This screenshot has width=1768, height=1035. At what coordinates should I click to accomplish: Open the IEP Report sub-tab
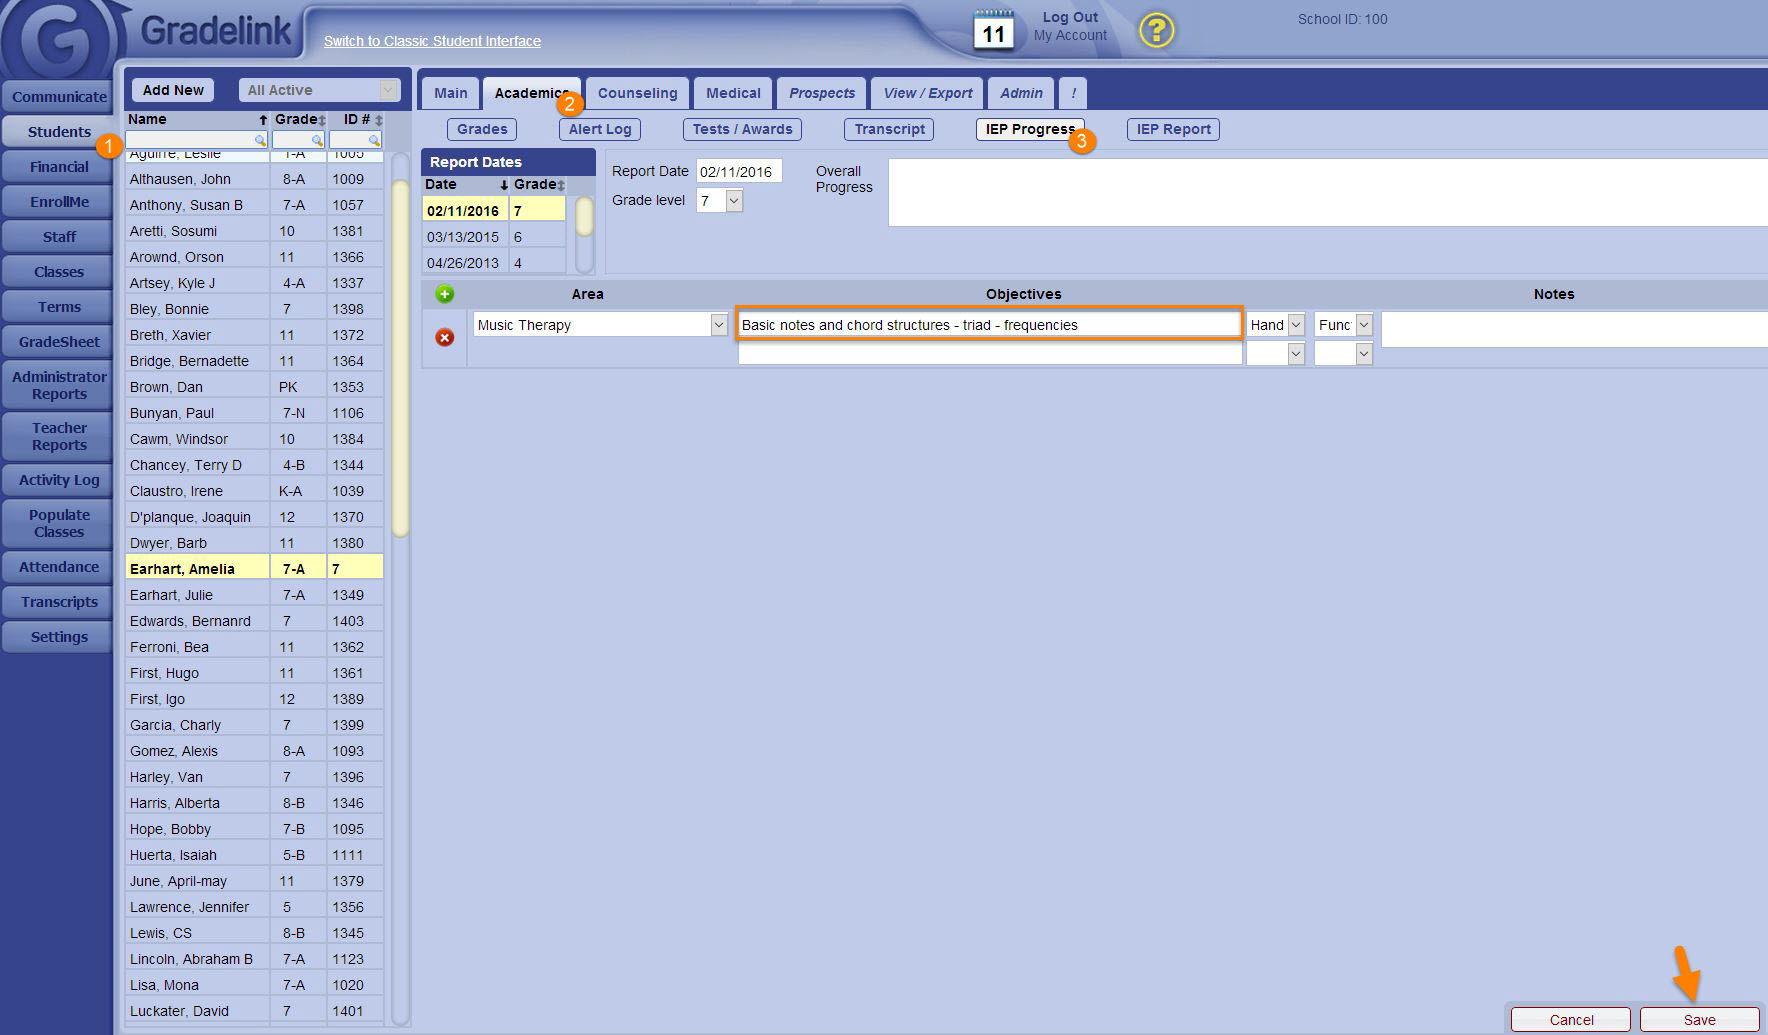[1173, 129]
